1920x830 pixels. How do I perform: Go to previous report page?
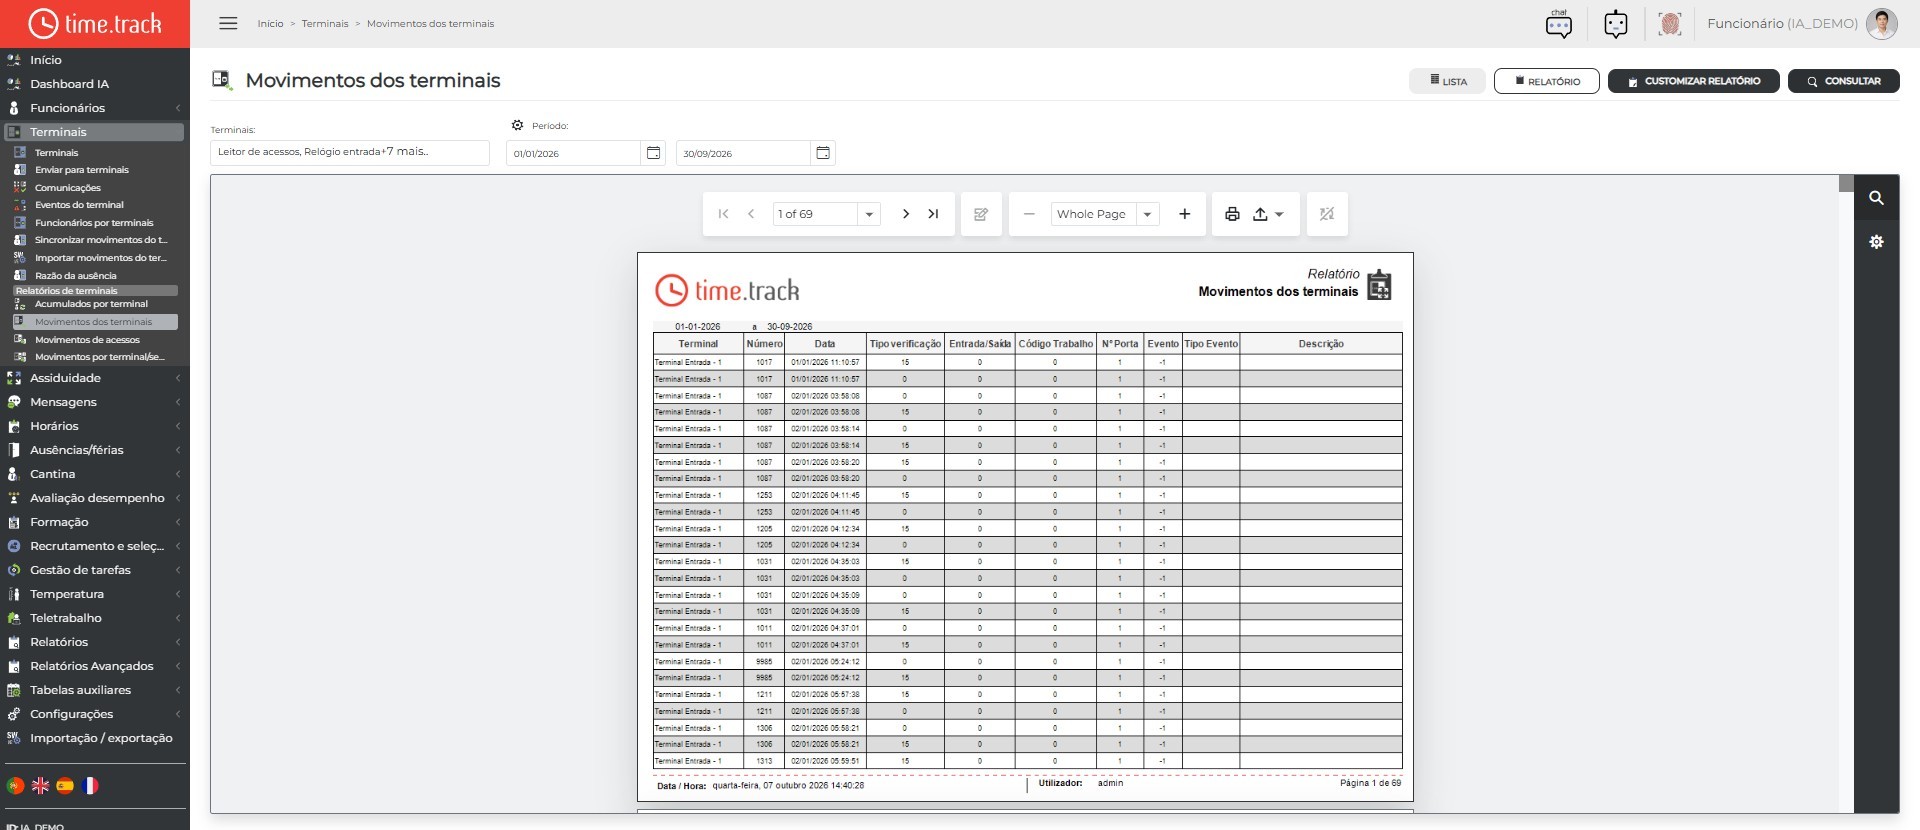coord(751,214)
